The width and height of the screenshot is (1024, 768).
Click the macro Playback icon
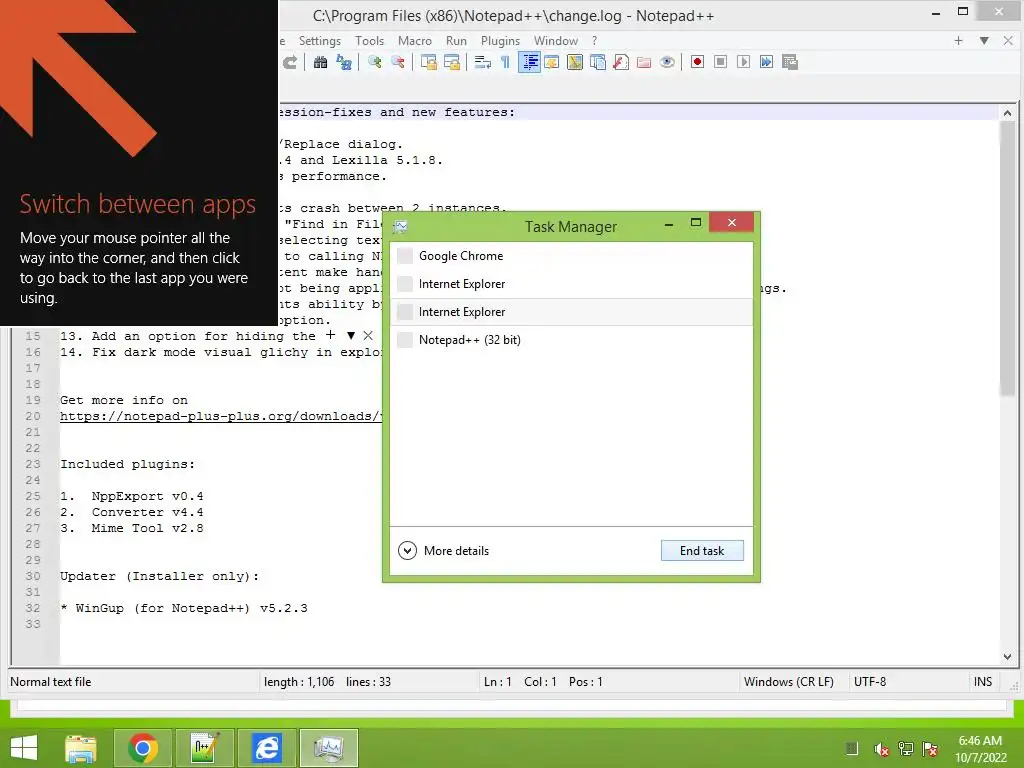(743, 62)
